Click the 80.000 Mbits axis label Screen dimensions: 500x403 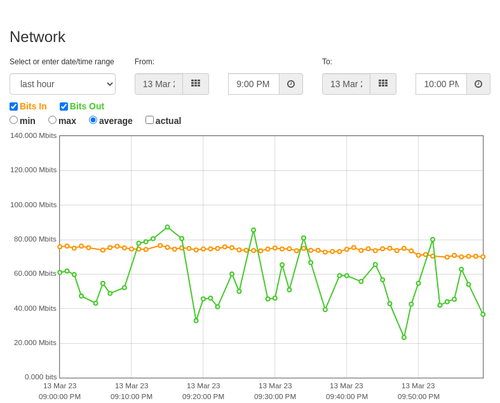(35, 239)
